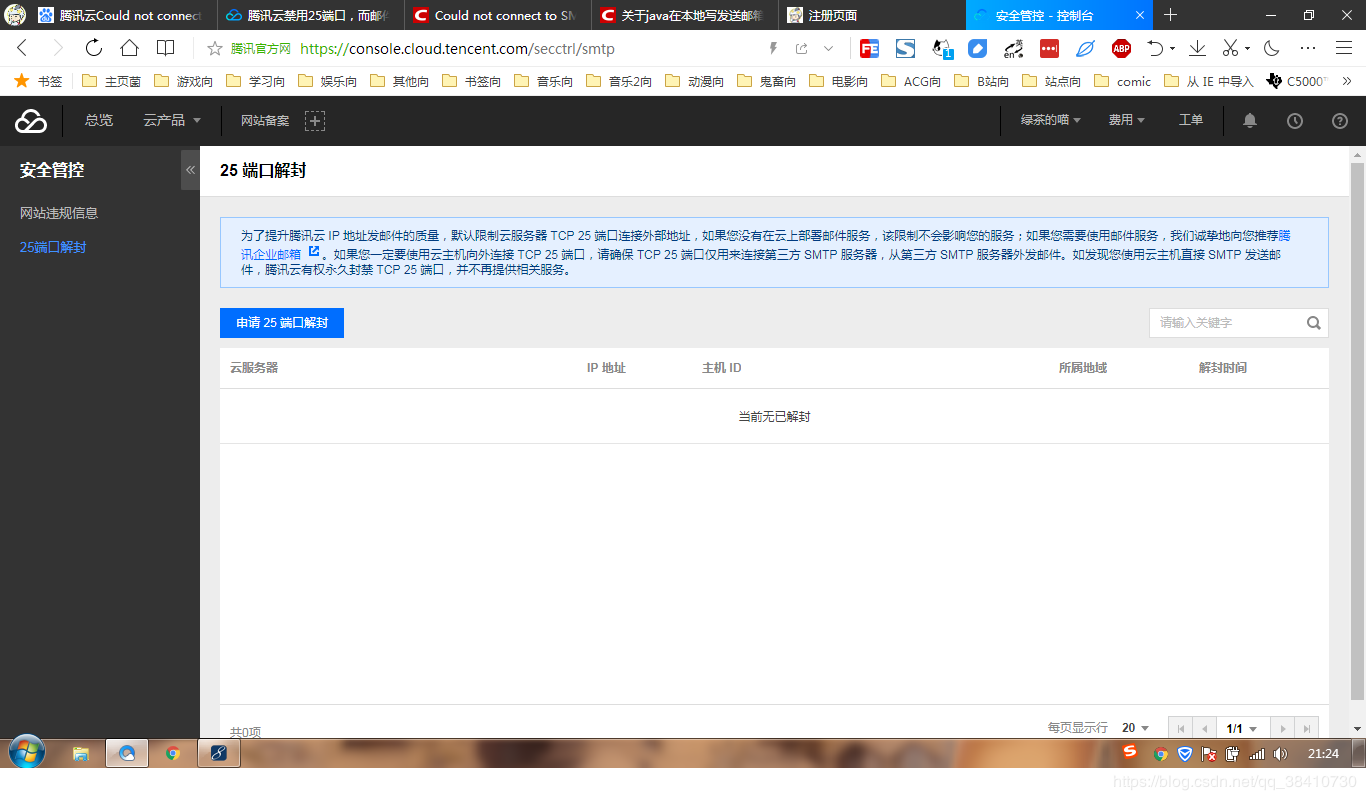1366x800 pixels.
Task: Collapse the 安全管控 sidebar with the « arrow
Action: (x=190, y=169)
